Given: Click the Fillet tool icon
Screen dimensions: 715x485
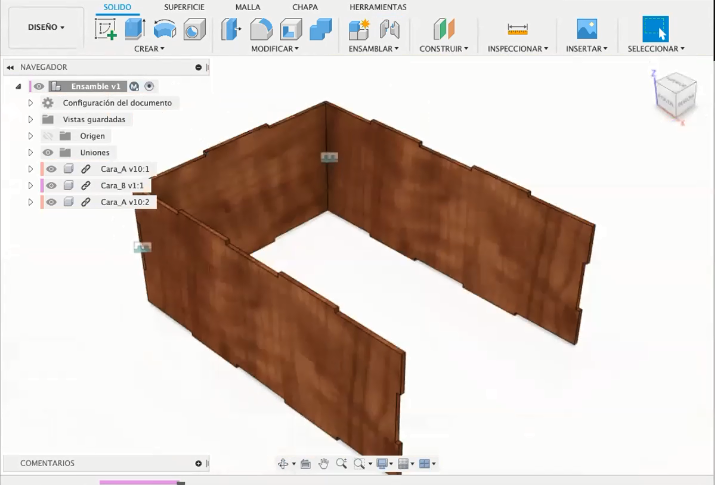Looking at the screenshot, I should [261, 29].
